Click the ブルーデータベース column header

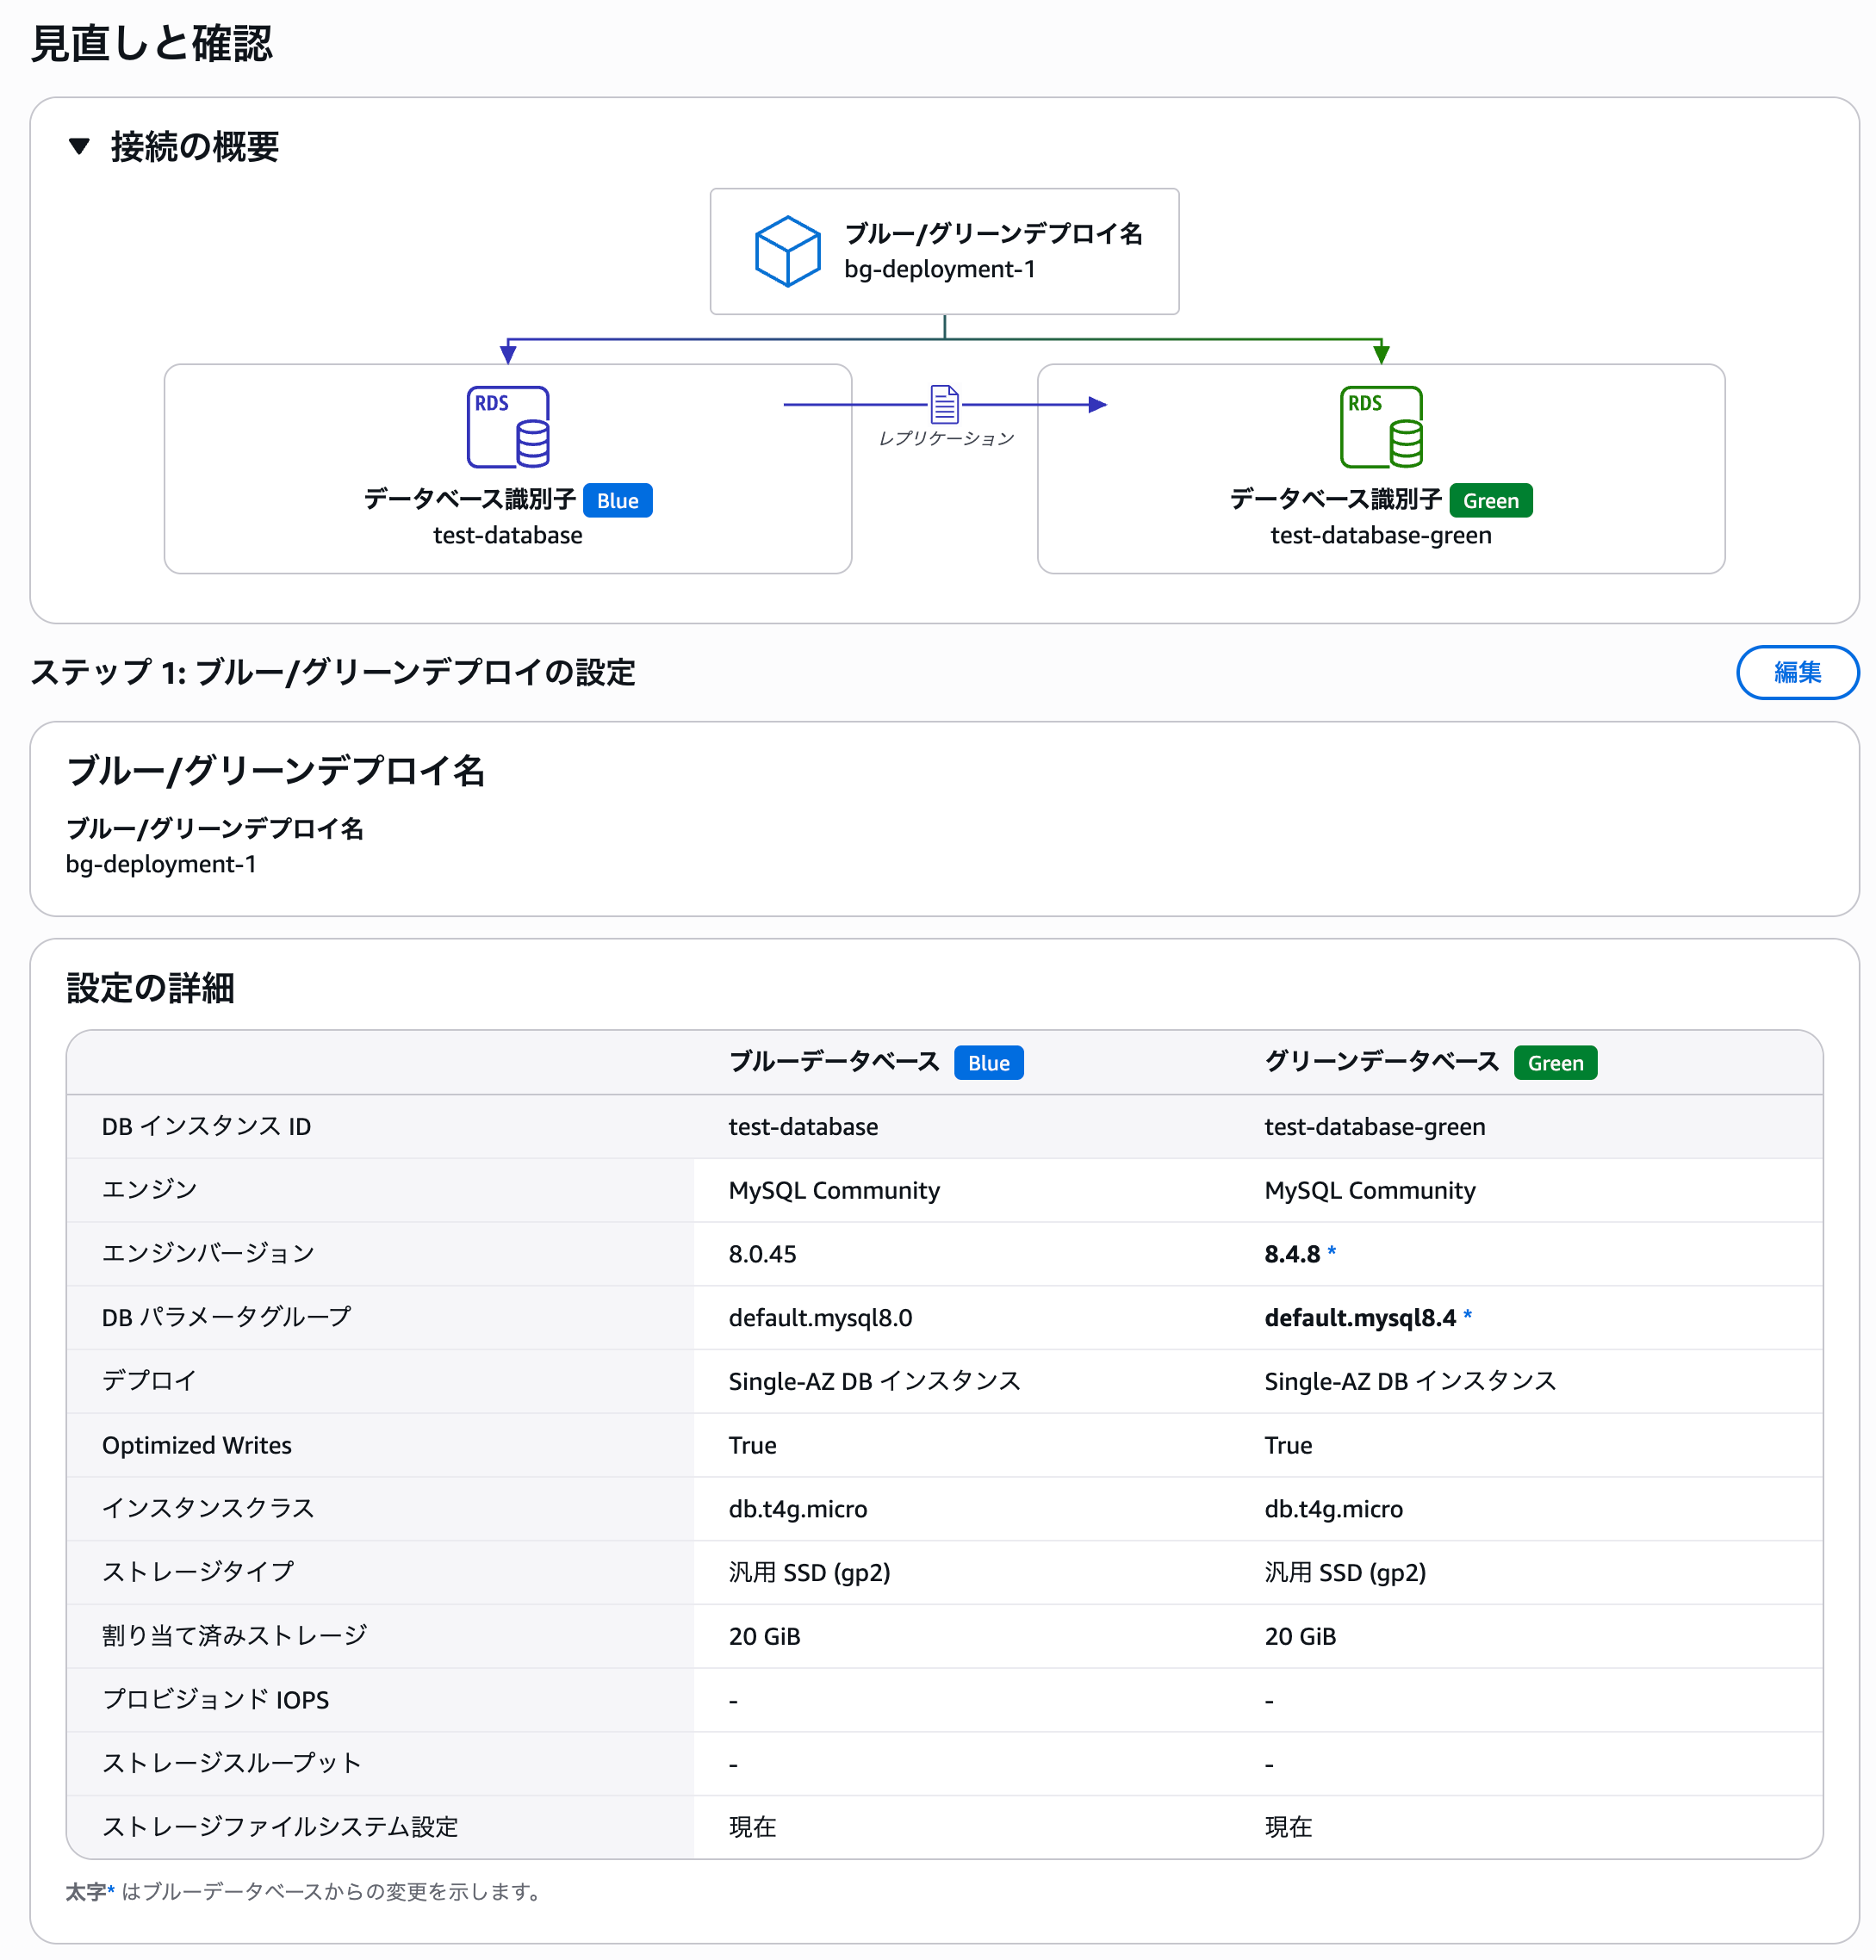click(834, 1062)
